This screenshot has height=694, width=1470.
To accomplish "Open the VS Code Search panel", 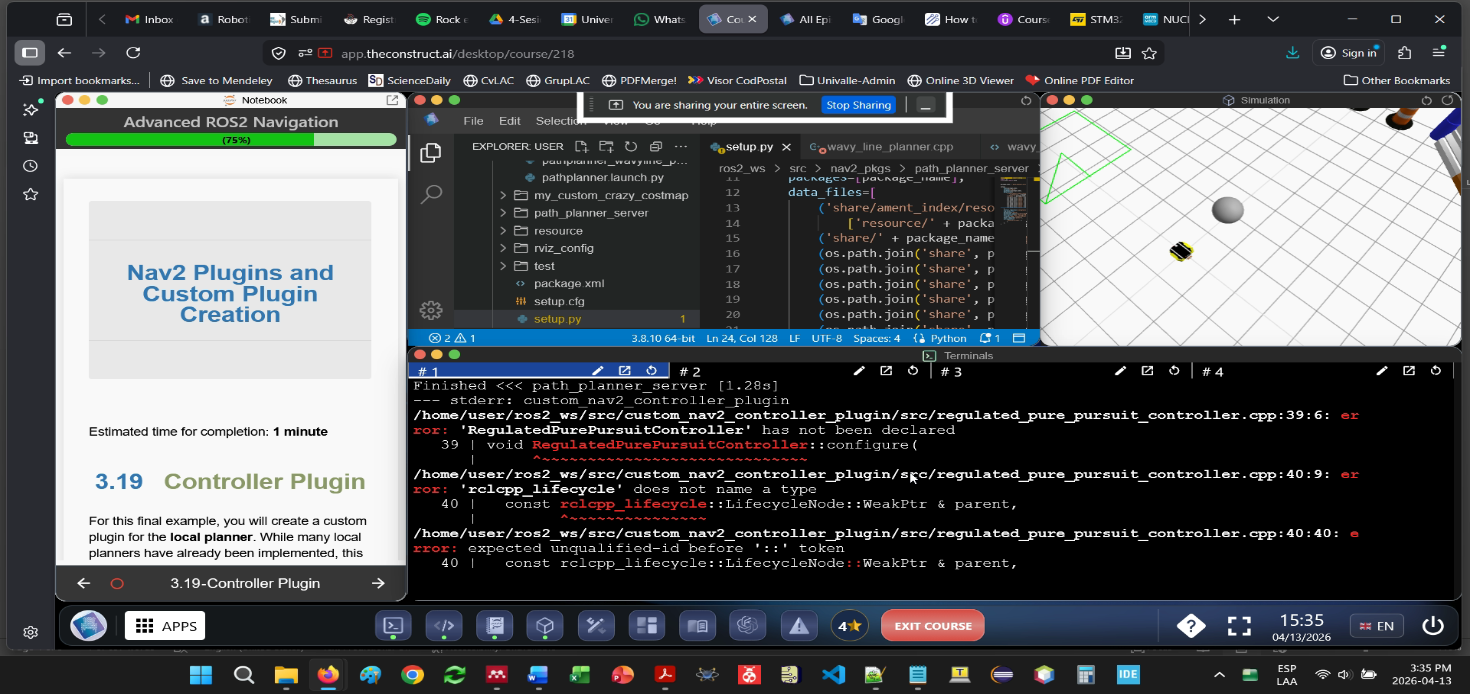I will [x=431, y=194].
